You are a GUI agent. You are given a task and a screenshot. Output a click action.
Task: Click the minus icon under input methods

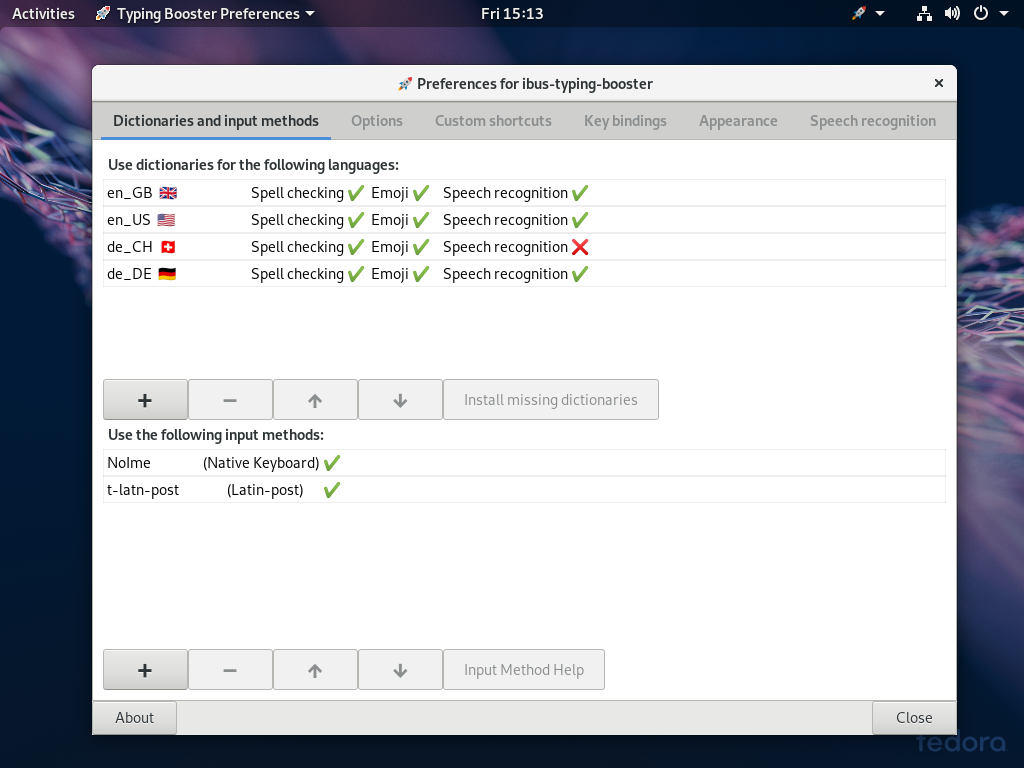(x=230, y=670)
